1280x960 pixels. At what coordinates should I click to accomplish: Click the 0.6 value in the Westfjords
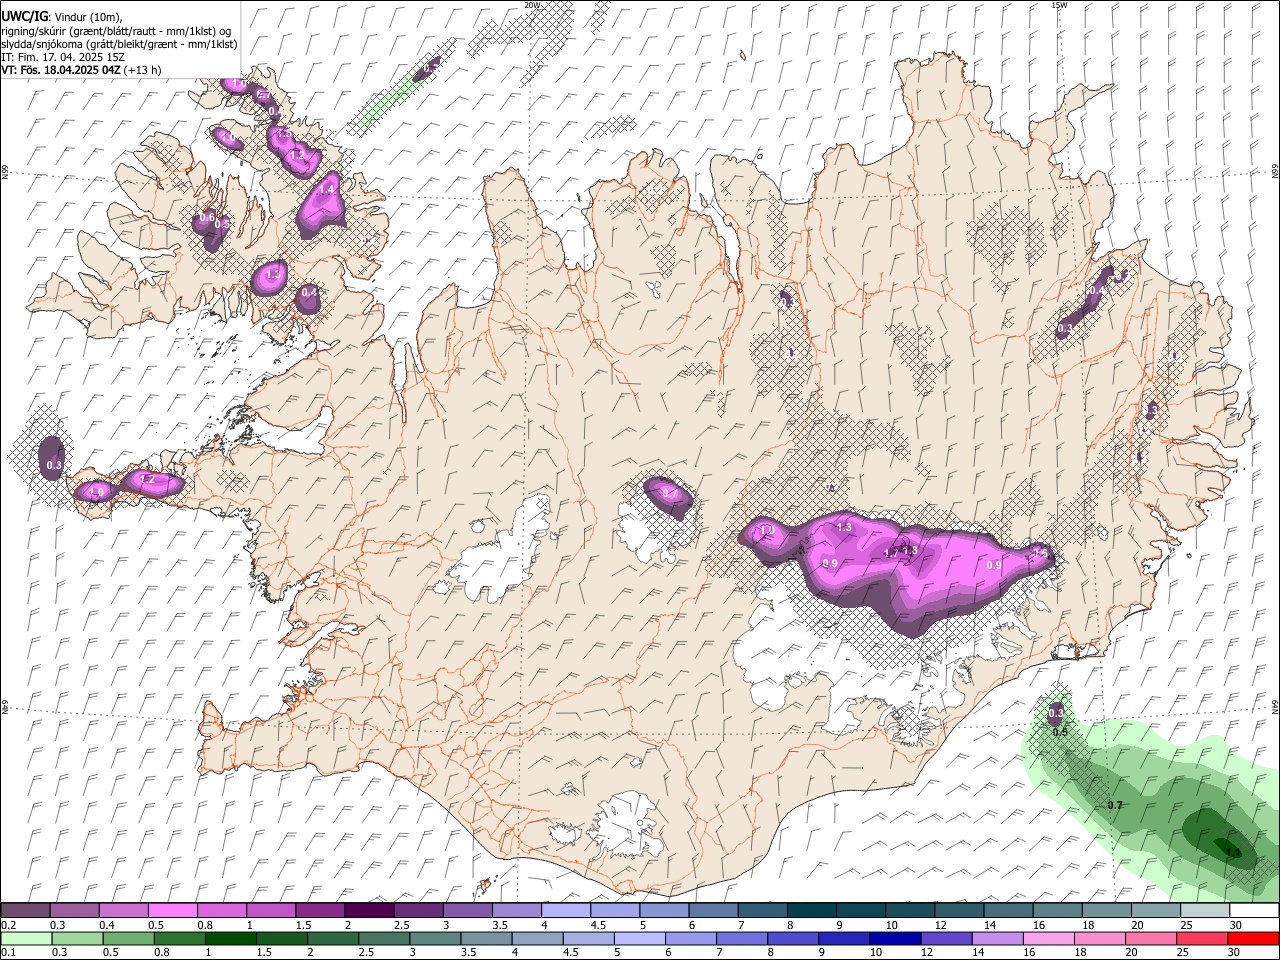click(x=207, y=217)
